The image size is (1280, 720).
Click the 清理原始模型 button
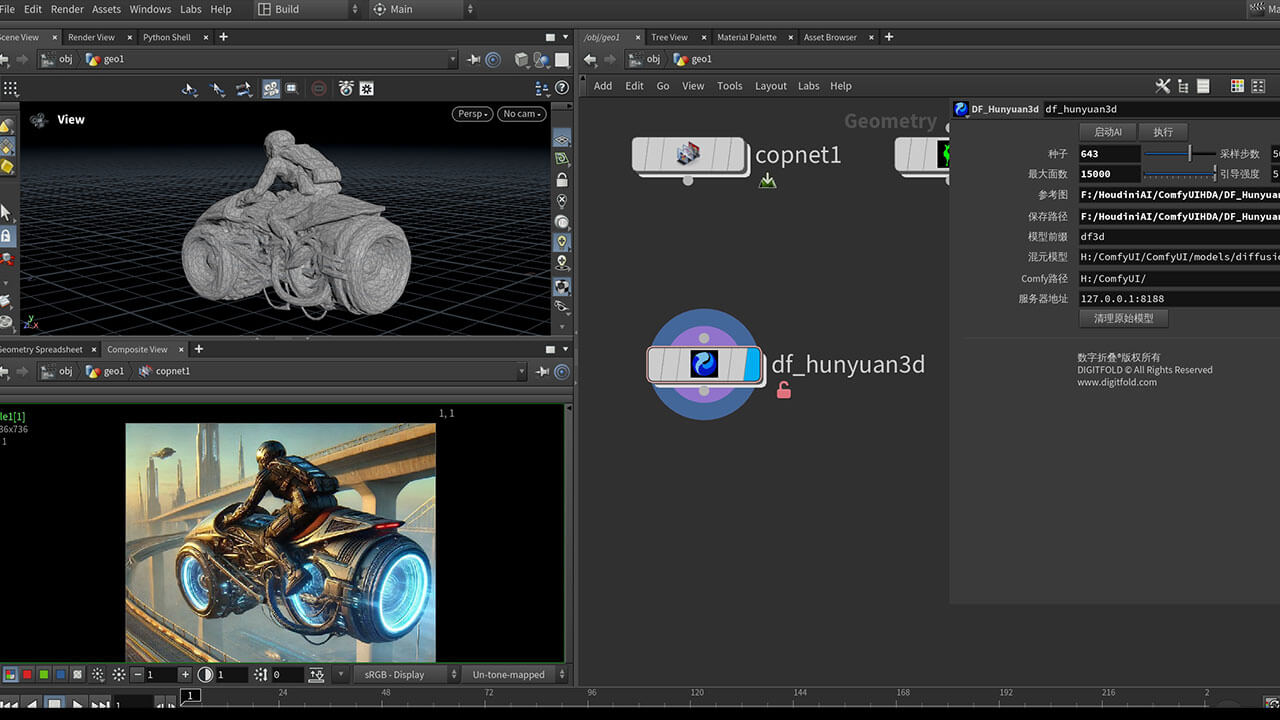pyautogui.click(x=1123, y=319)
